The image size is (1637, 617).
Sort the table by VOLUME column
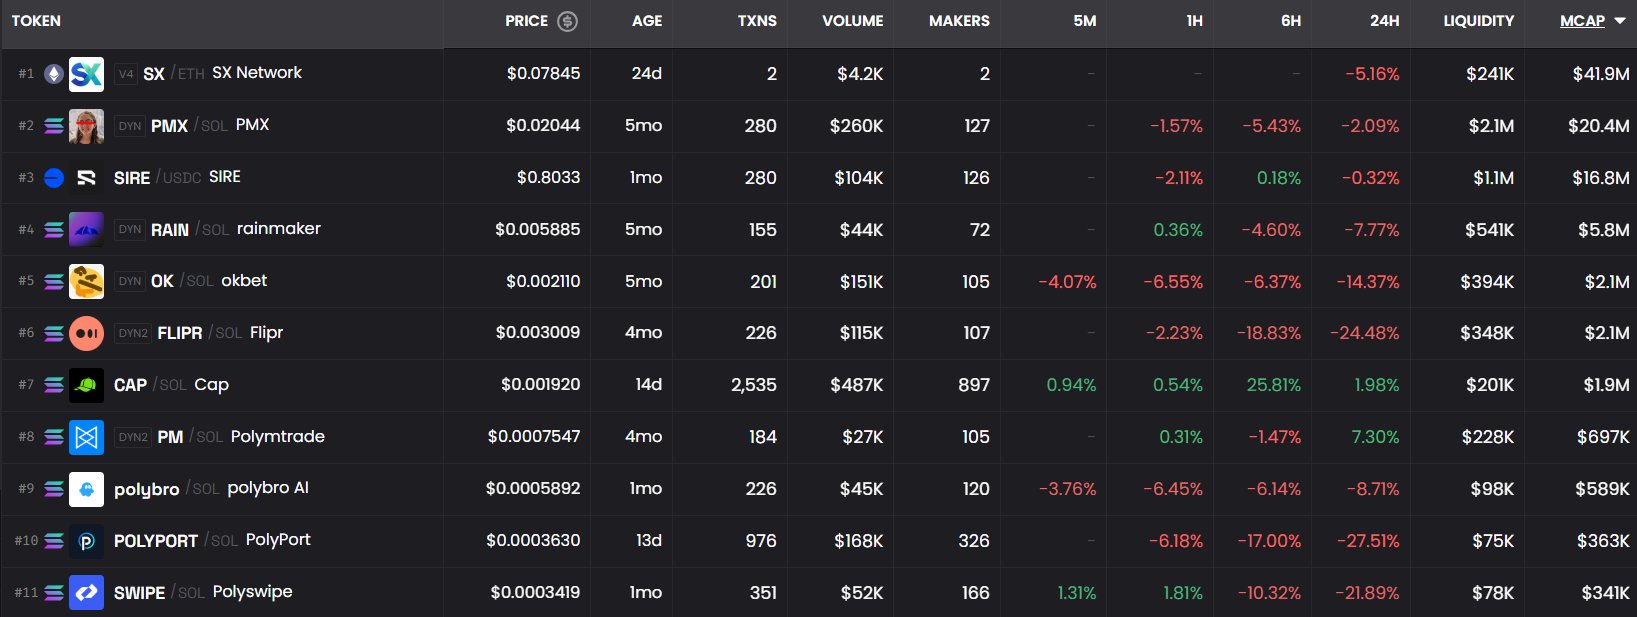[x=852, y=21]
